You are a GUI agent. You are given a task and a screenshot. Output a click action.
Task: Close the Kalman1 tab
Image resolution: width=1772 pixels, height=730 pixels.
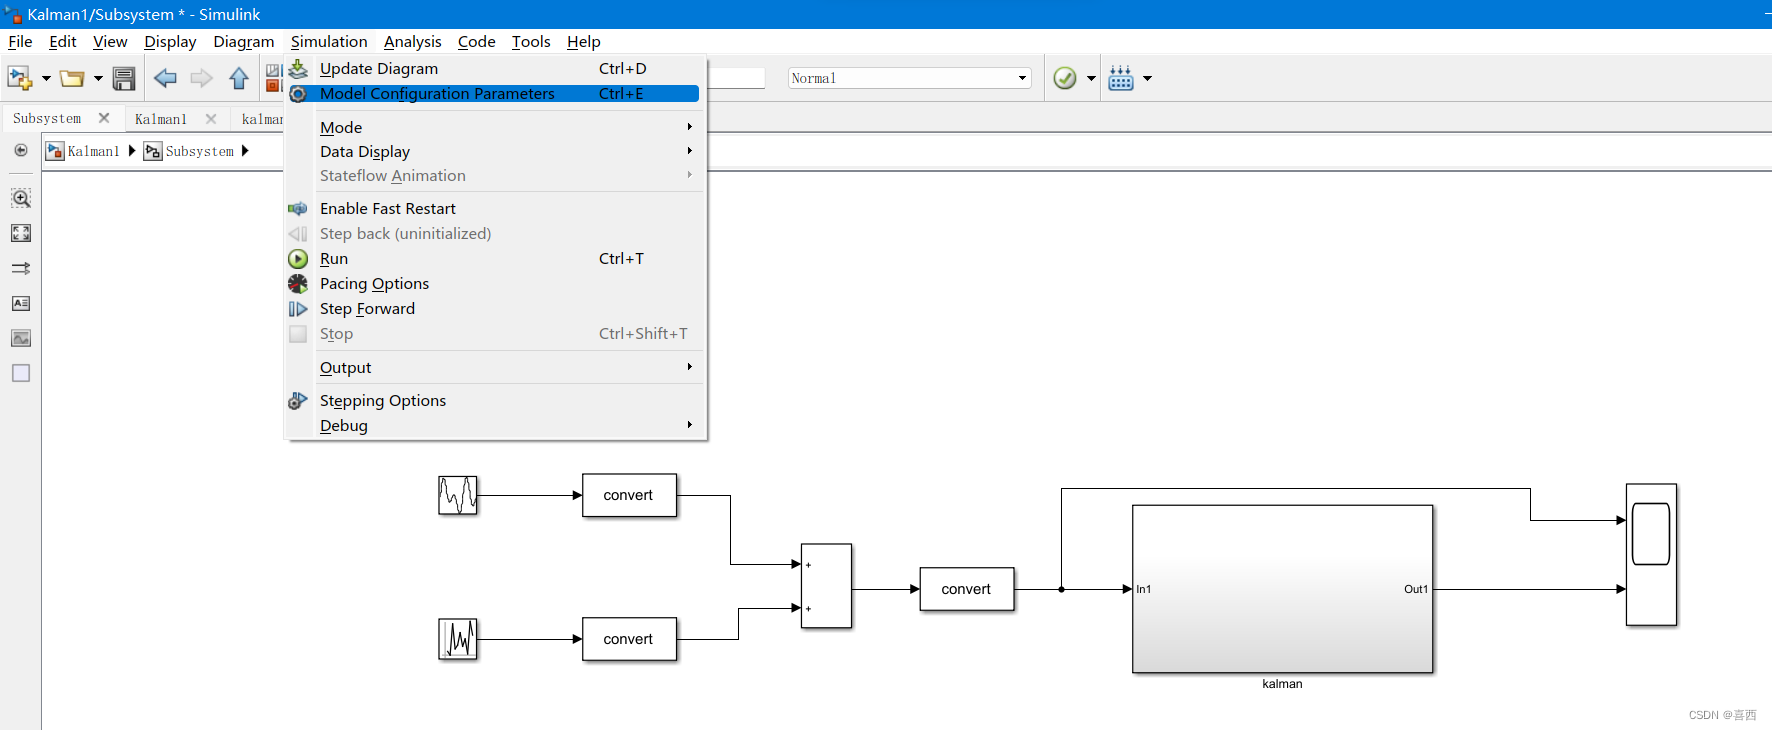pos(211,119)
